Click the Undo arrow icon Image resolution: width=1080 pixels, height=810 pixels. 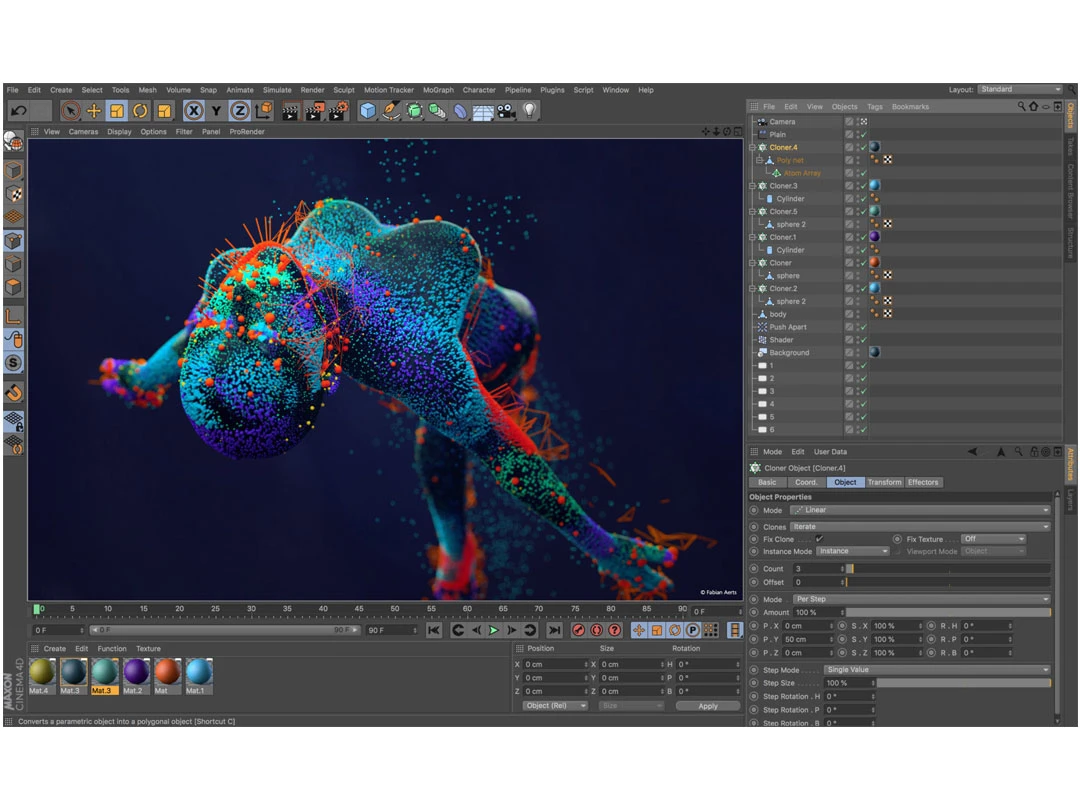tap(19, 111)
